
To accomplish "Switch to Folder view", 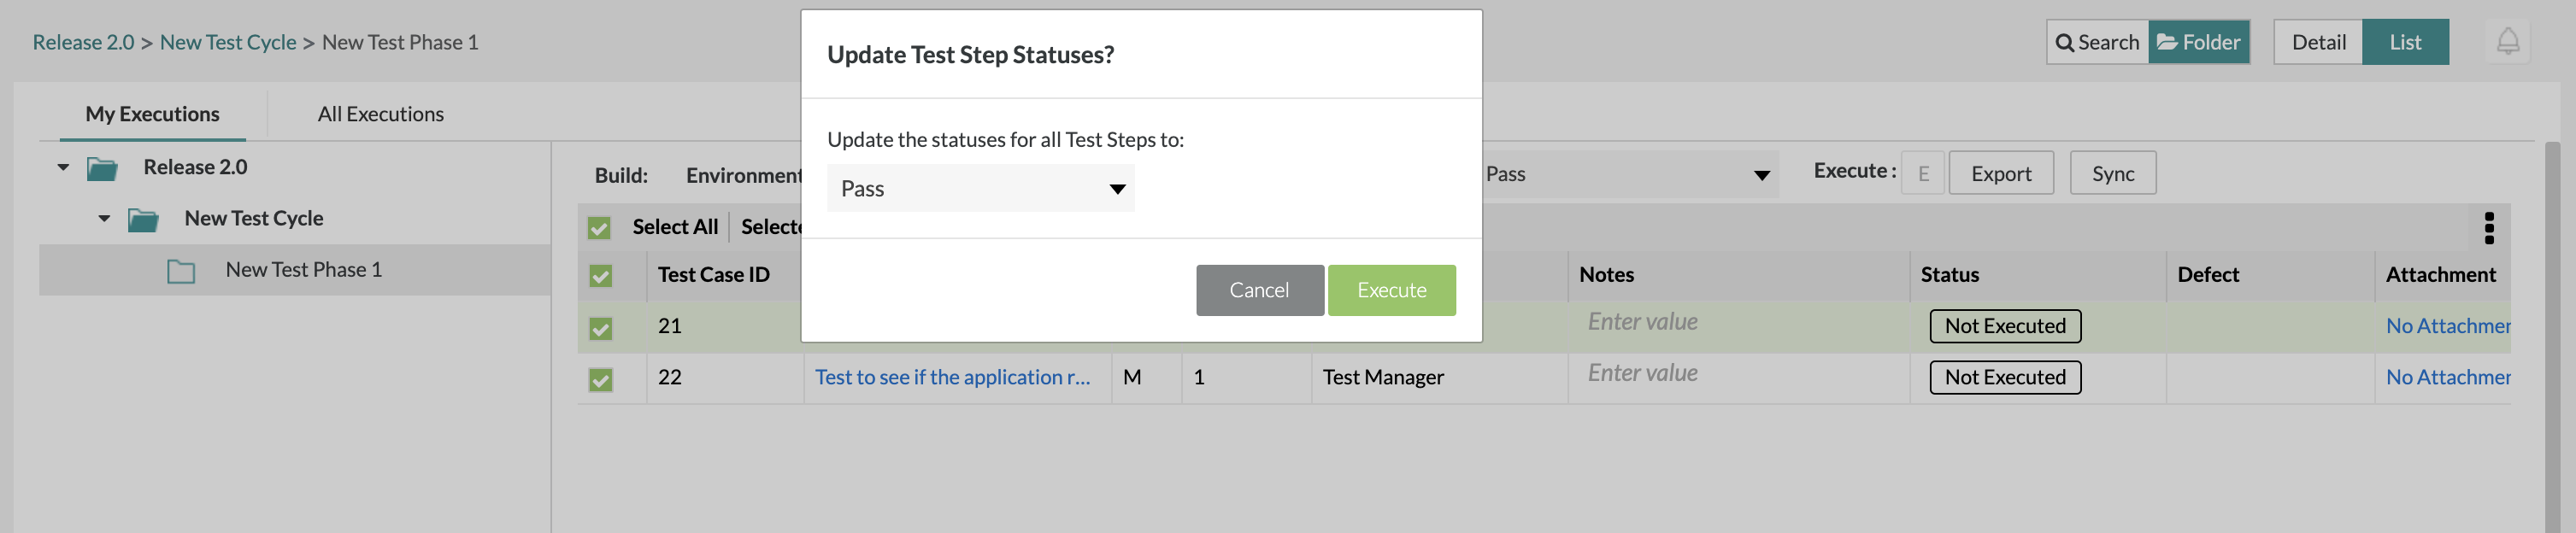I will (2198, 42).
